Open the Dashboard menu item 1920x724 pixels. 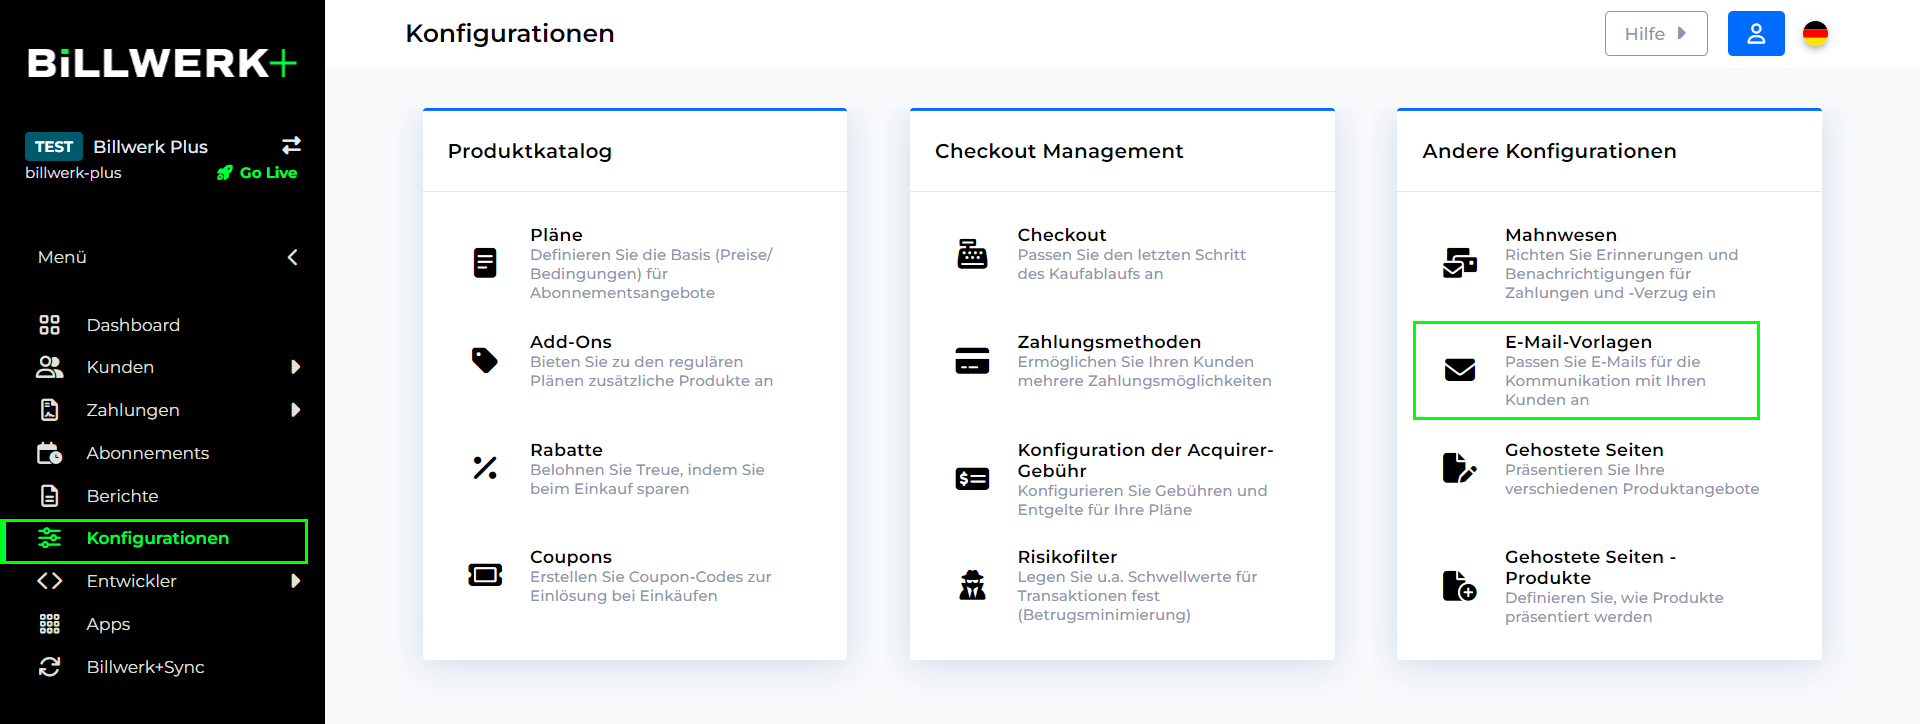click(133, 325)
